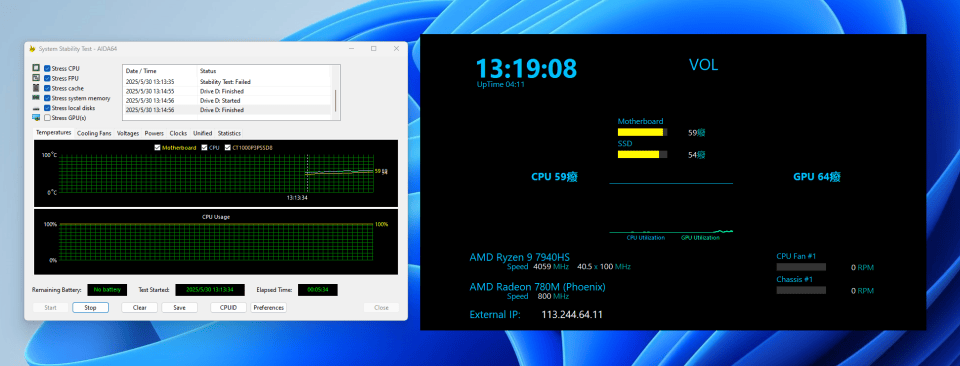Open the Preferences dialog

pos(268,308)
